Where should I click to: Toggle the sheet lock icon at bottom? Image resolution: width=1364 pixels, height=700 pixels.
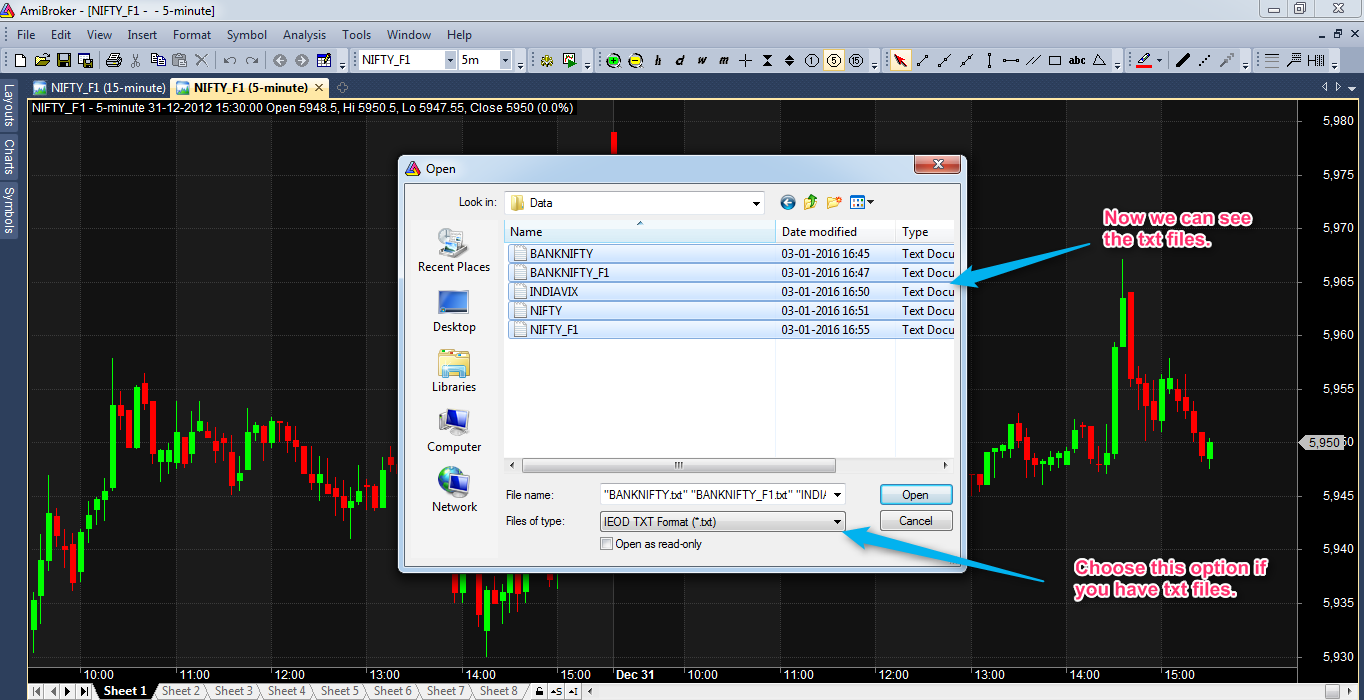click(x=539, y=691)
